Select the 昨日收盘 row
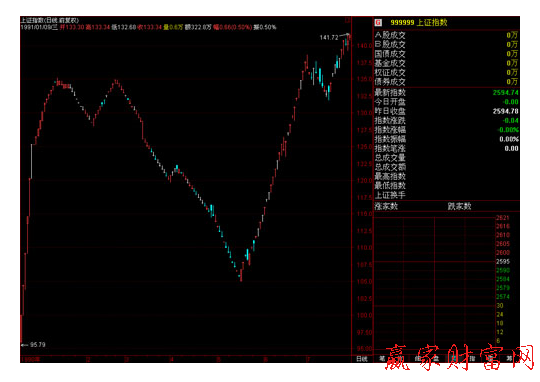Image resolution: width=540 pixels, height=382 pixels. pyautogui.click(x=447, y=111)
